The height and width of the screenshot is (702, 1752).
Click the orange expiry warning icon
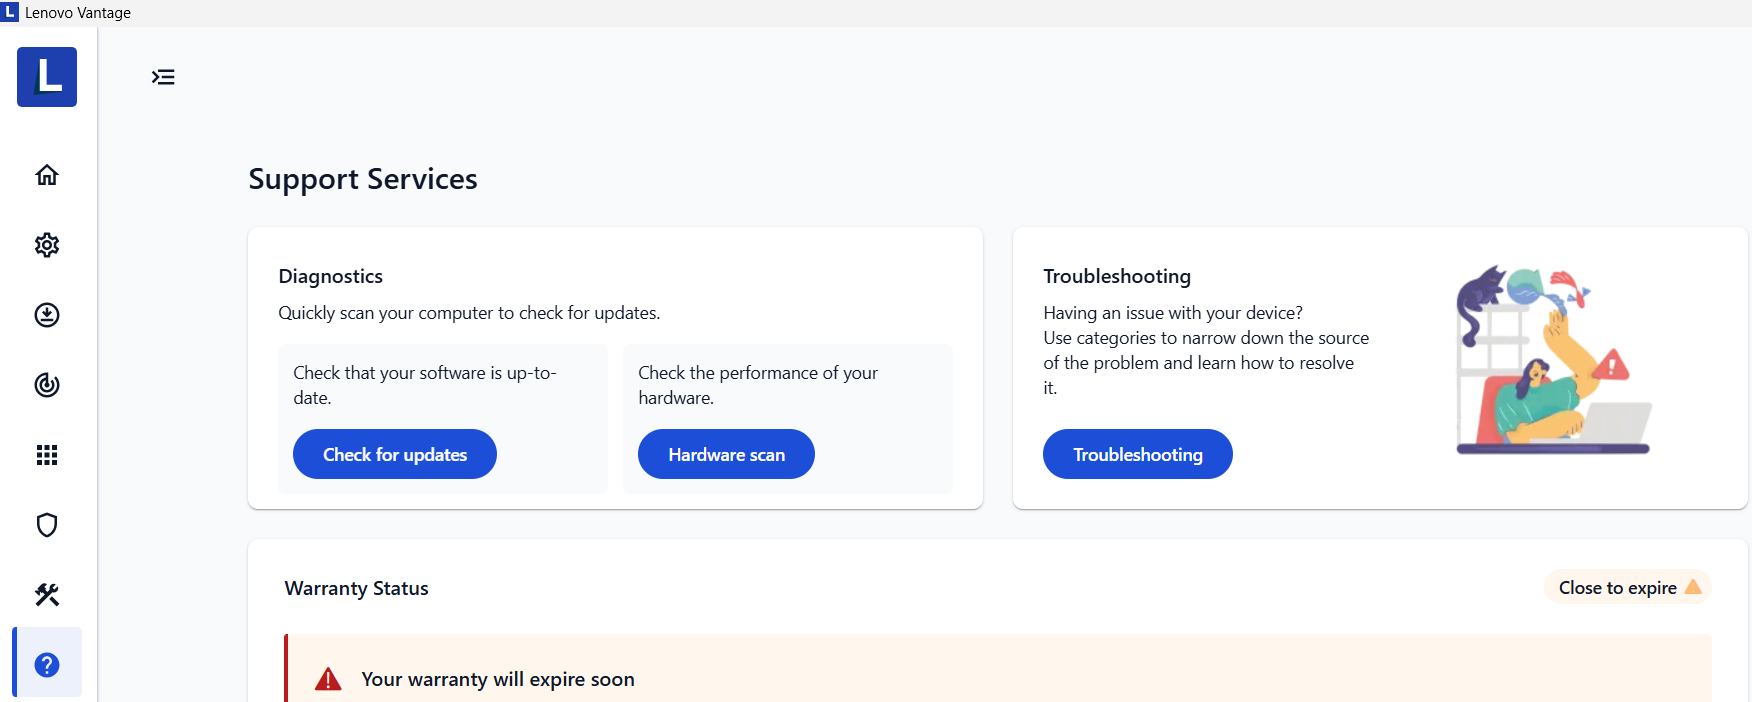[1693, 587]
